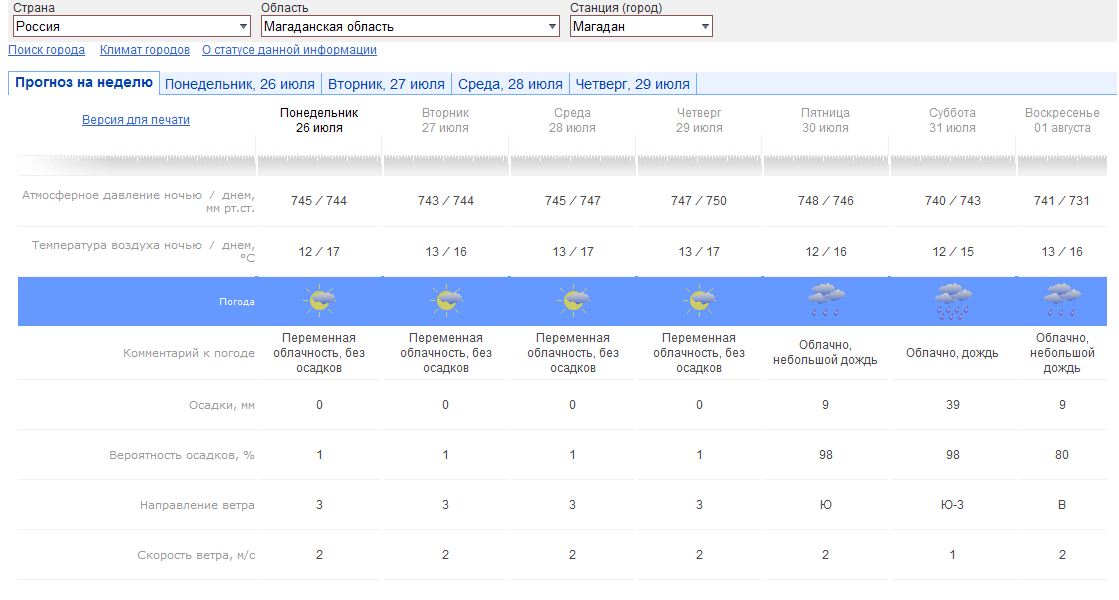Switch to Вторник, 27 июля tab
Image resolution: width=1119 pixels, height=600 pixels.
pyautogui.click(x=386, y=84)
